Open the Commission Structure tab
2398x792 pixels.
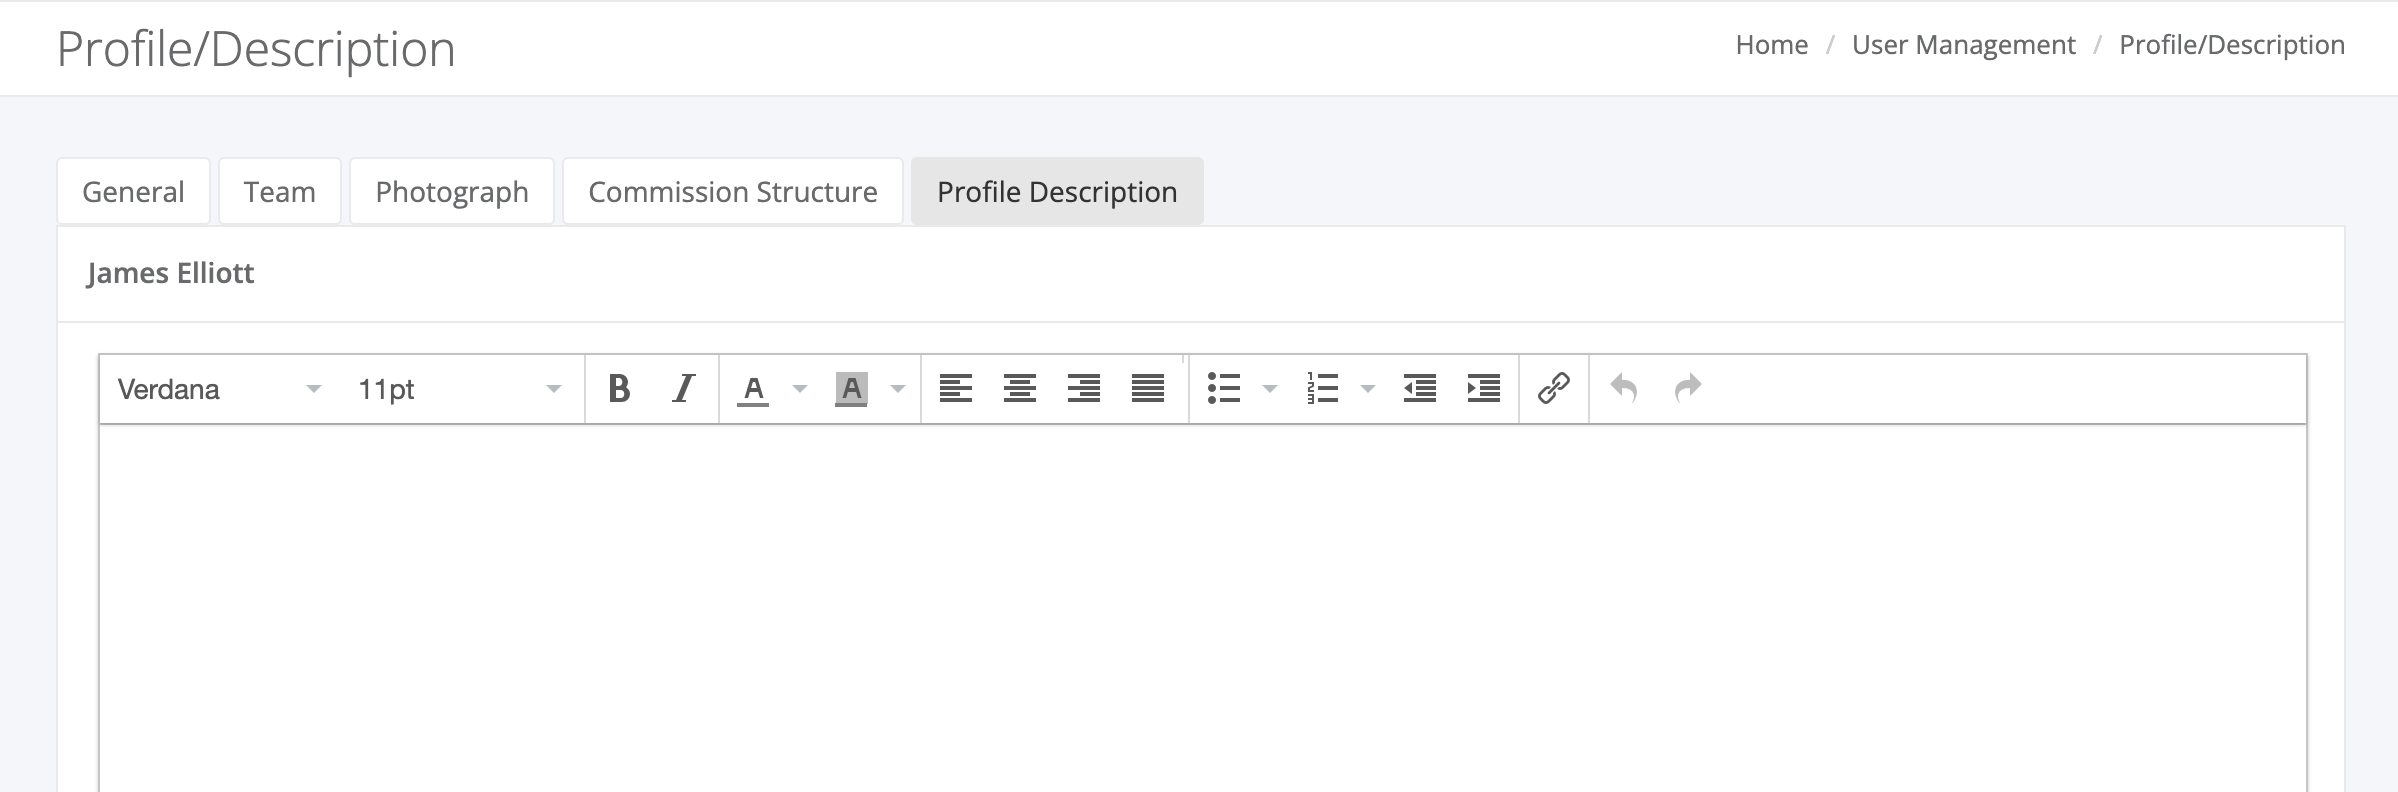(x=733, y=191)
